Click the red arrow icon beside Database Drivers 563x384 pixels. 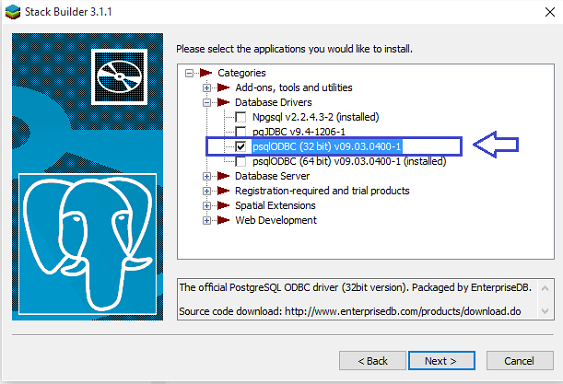click(x=223, y=102)
